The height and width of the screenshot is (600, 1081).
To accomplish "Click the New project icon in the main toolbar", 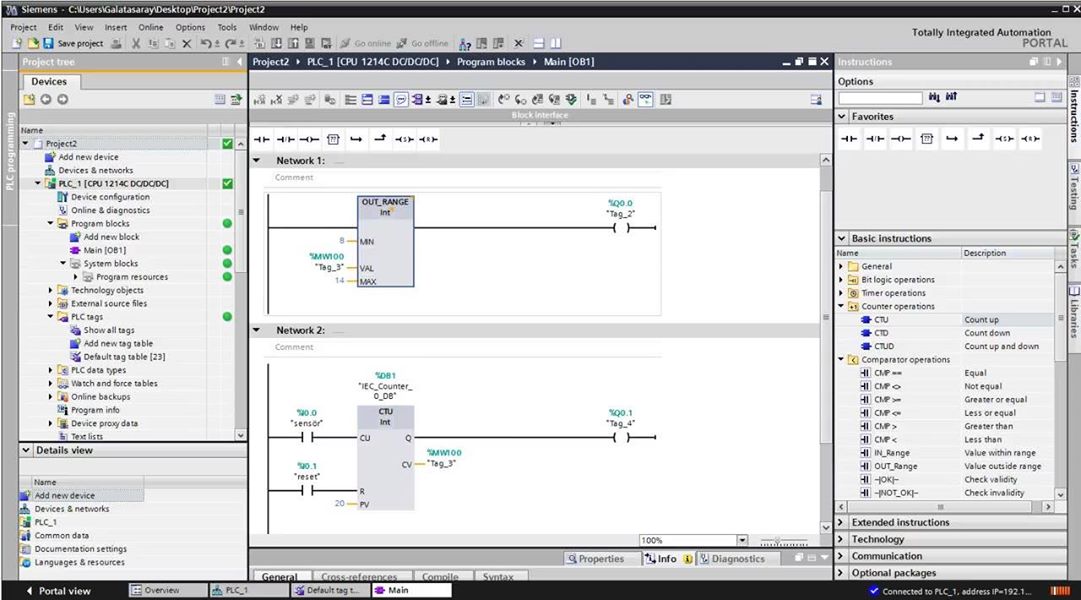I will click(x=17, y=43).
